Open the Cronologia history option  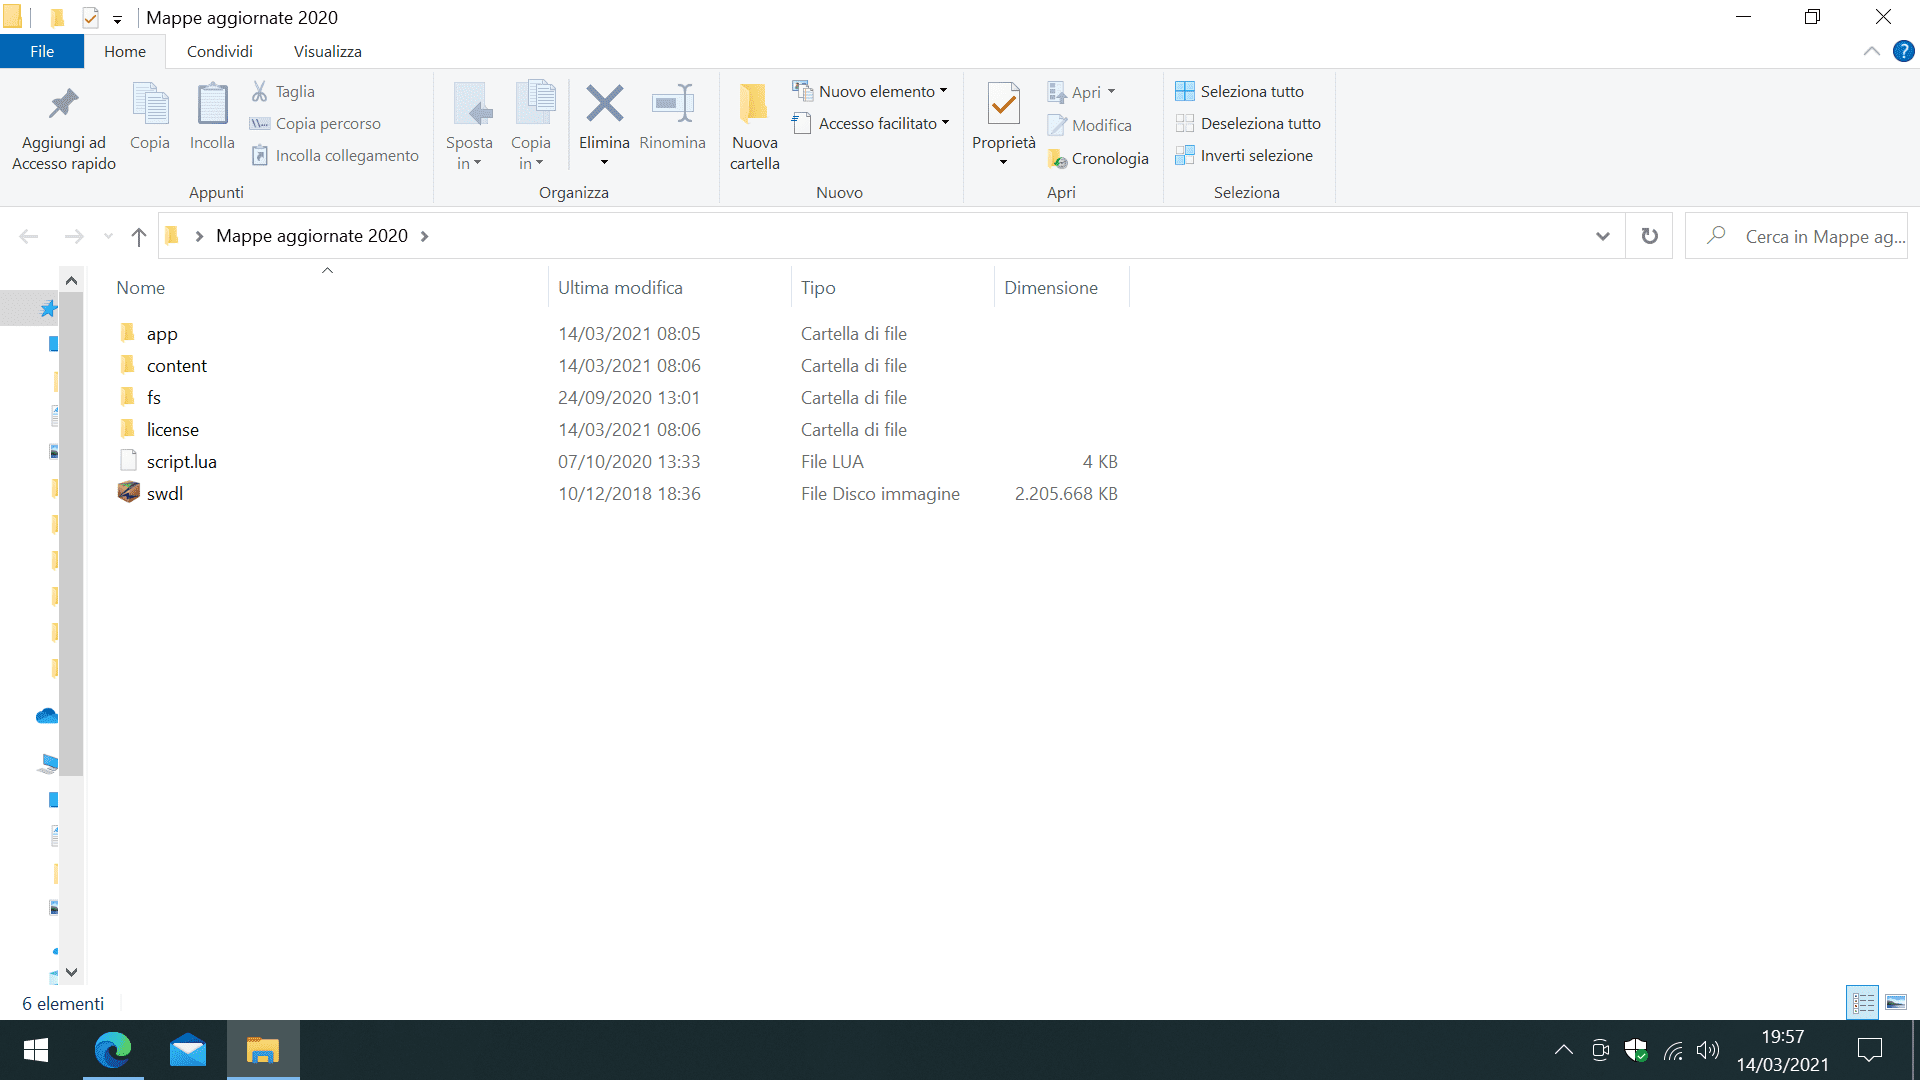[1098, 158]
